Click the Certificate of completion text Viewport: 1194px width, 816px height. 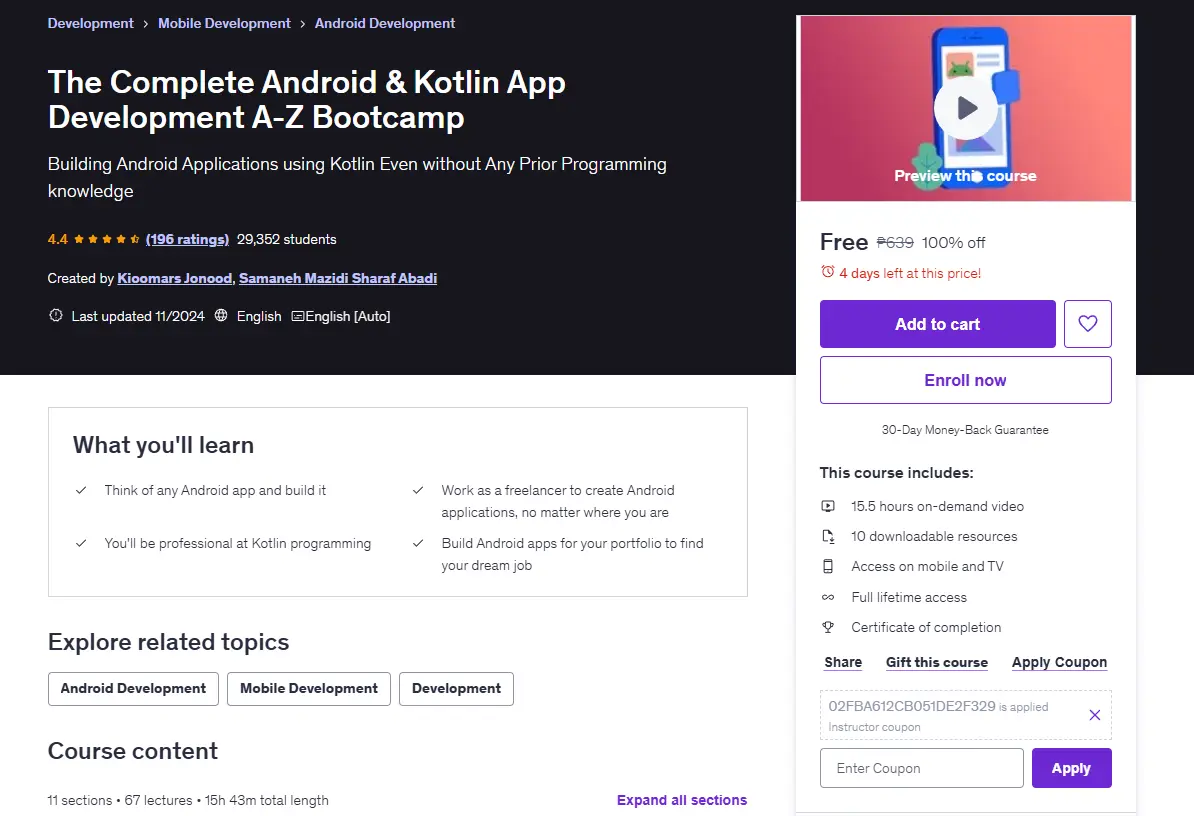[926, 627]
